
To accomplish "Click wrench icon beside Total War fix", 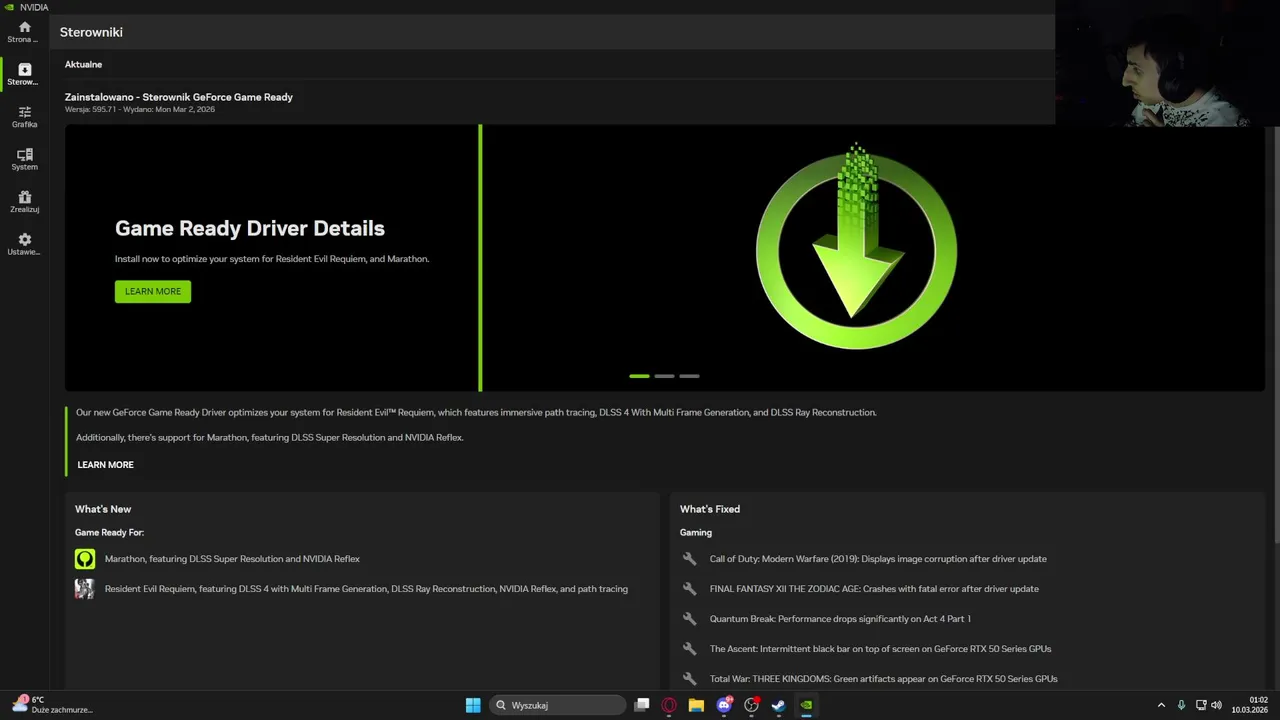I will (x=689, y=679).
